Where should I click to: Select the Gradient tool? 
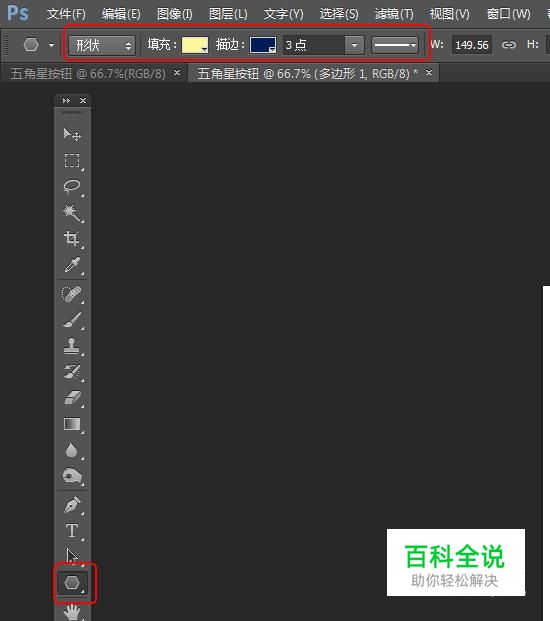tap(72, 424)
